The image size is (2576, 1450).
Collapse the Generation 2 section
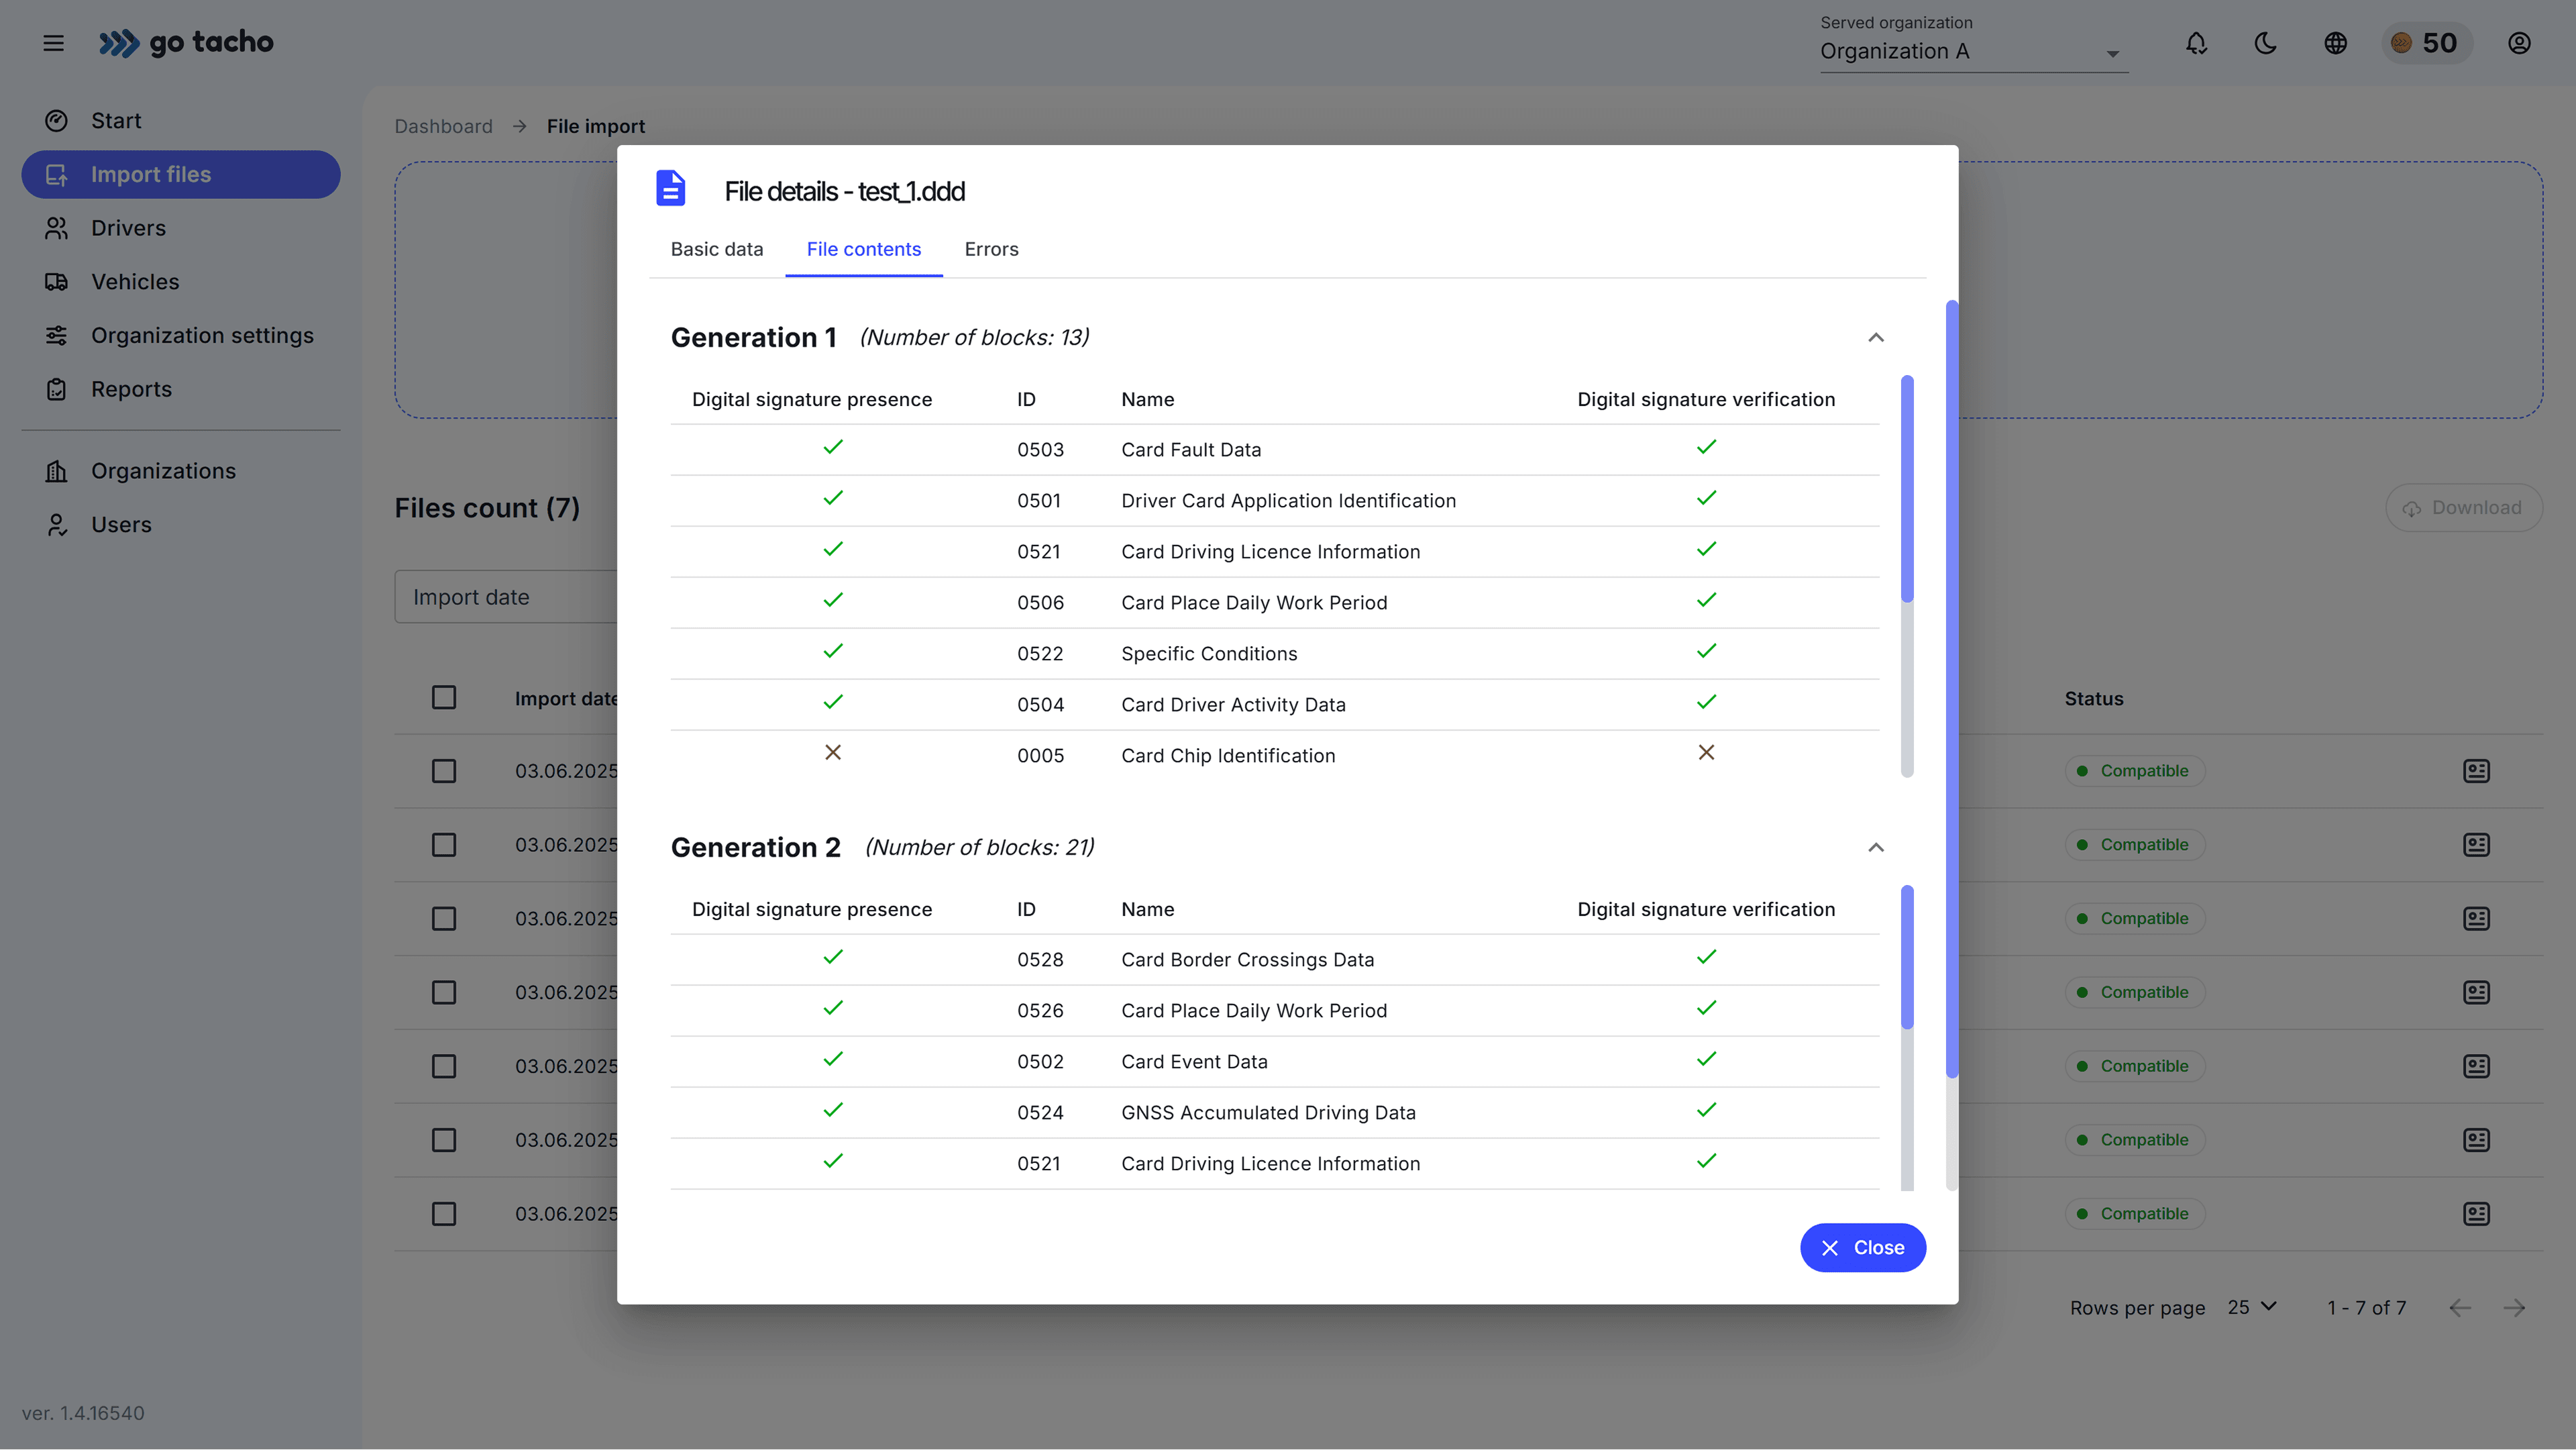(1875, 848)
